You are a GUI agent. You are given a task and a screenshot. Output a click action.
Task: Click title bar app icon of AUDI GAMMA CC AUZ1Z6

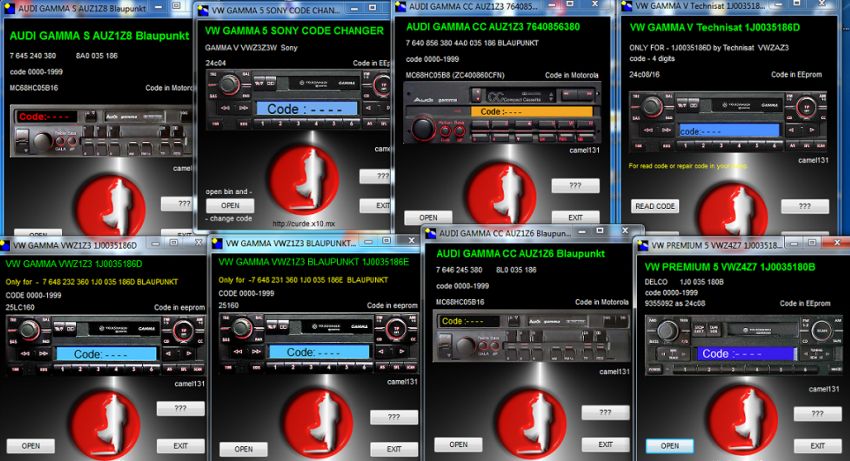(431, 233)
